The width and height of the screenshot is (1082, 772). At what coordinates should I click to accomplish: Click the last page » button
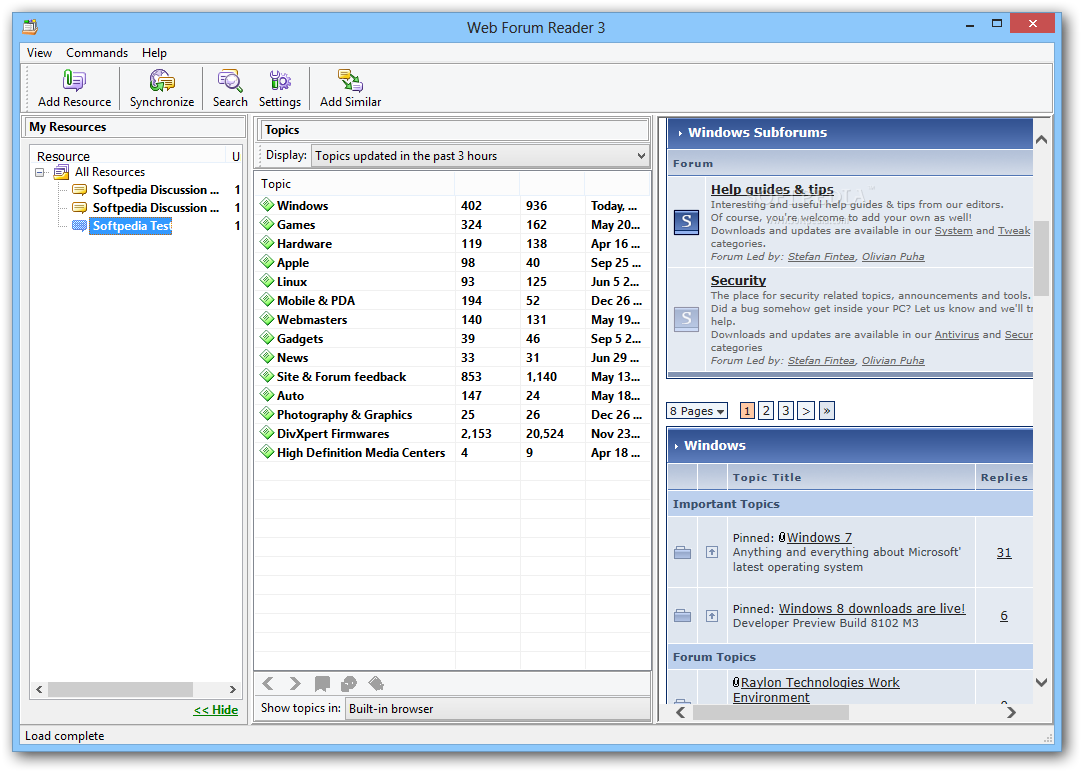click(827, 411)
